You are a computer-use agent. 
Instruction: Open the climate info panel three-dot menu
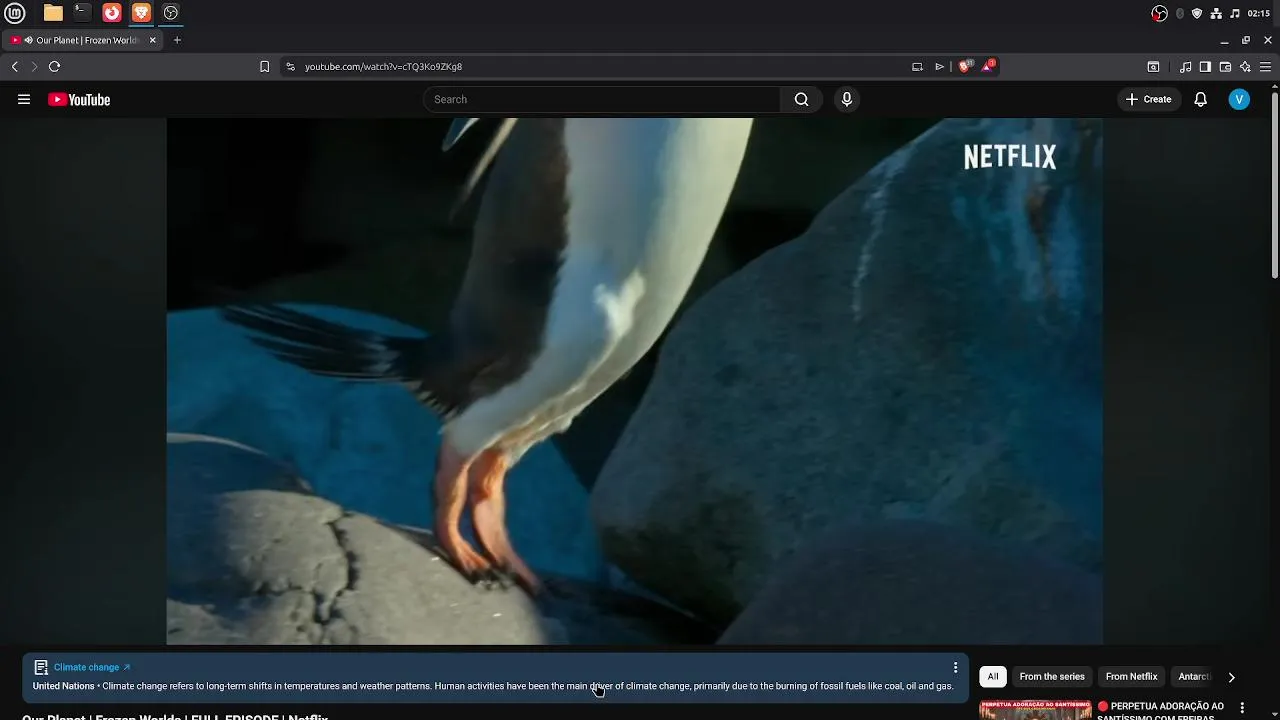point(955,667)
